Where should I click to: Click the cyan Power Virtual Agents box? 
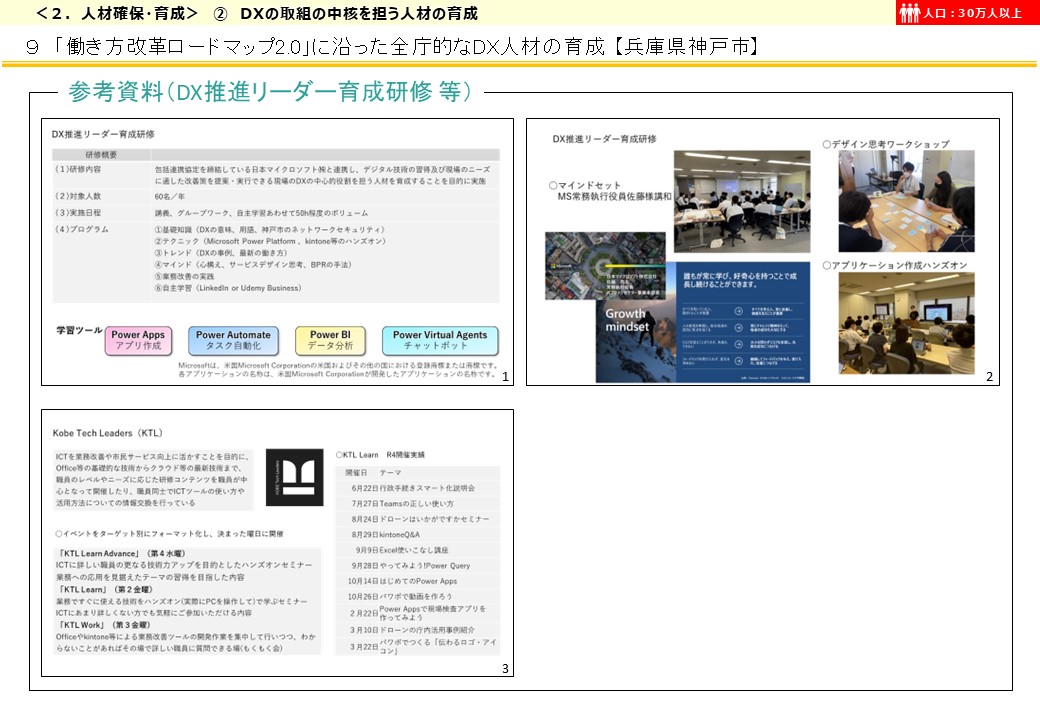pos(440,340)
